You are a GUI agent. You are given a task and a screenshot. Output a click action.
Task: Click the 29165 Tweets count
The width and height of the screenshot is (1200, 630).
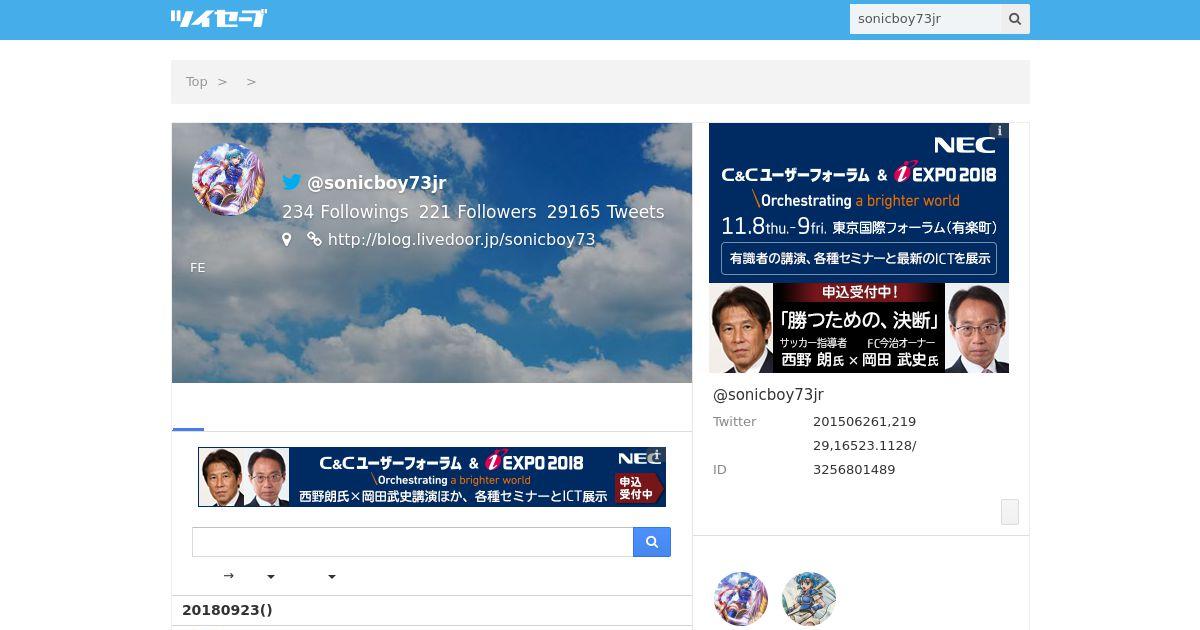[x=605, y=212]
